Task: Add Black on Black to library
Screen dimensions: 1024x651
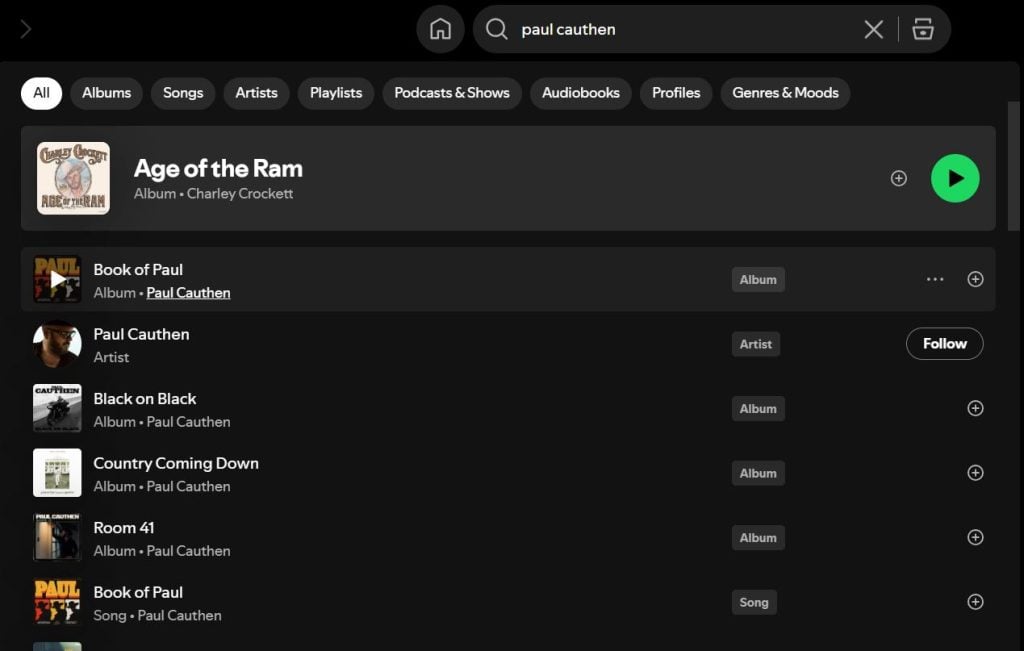Action: (x=975, y=408)
